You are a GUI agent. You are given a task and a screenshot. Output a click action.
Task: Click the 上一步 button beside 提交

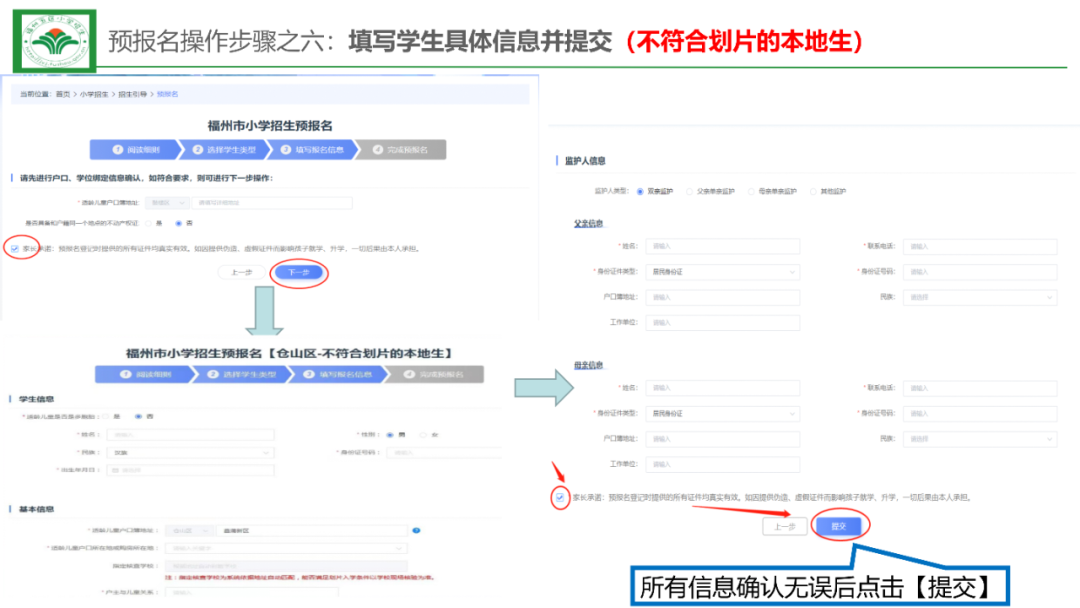pos(784,526)
